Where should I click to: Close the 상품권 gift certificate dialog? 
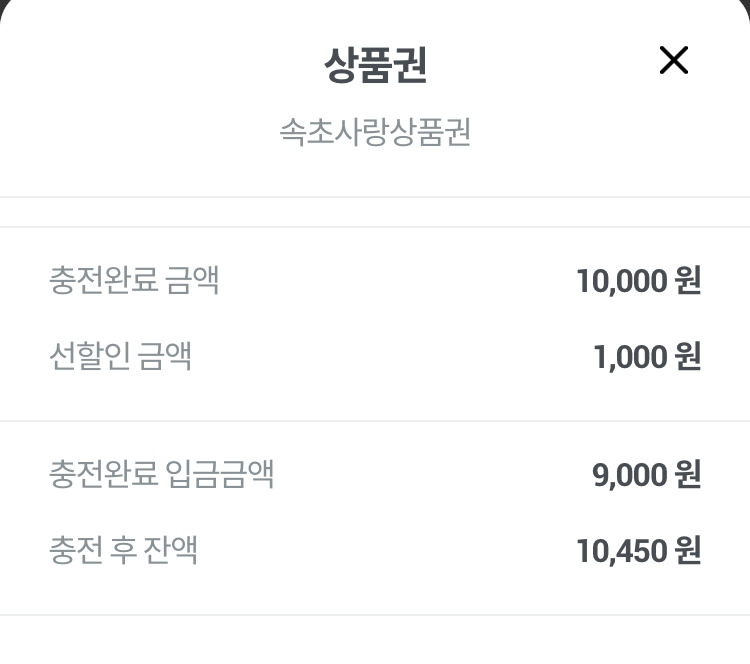[x=674, y=61]
